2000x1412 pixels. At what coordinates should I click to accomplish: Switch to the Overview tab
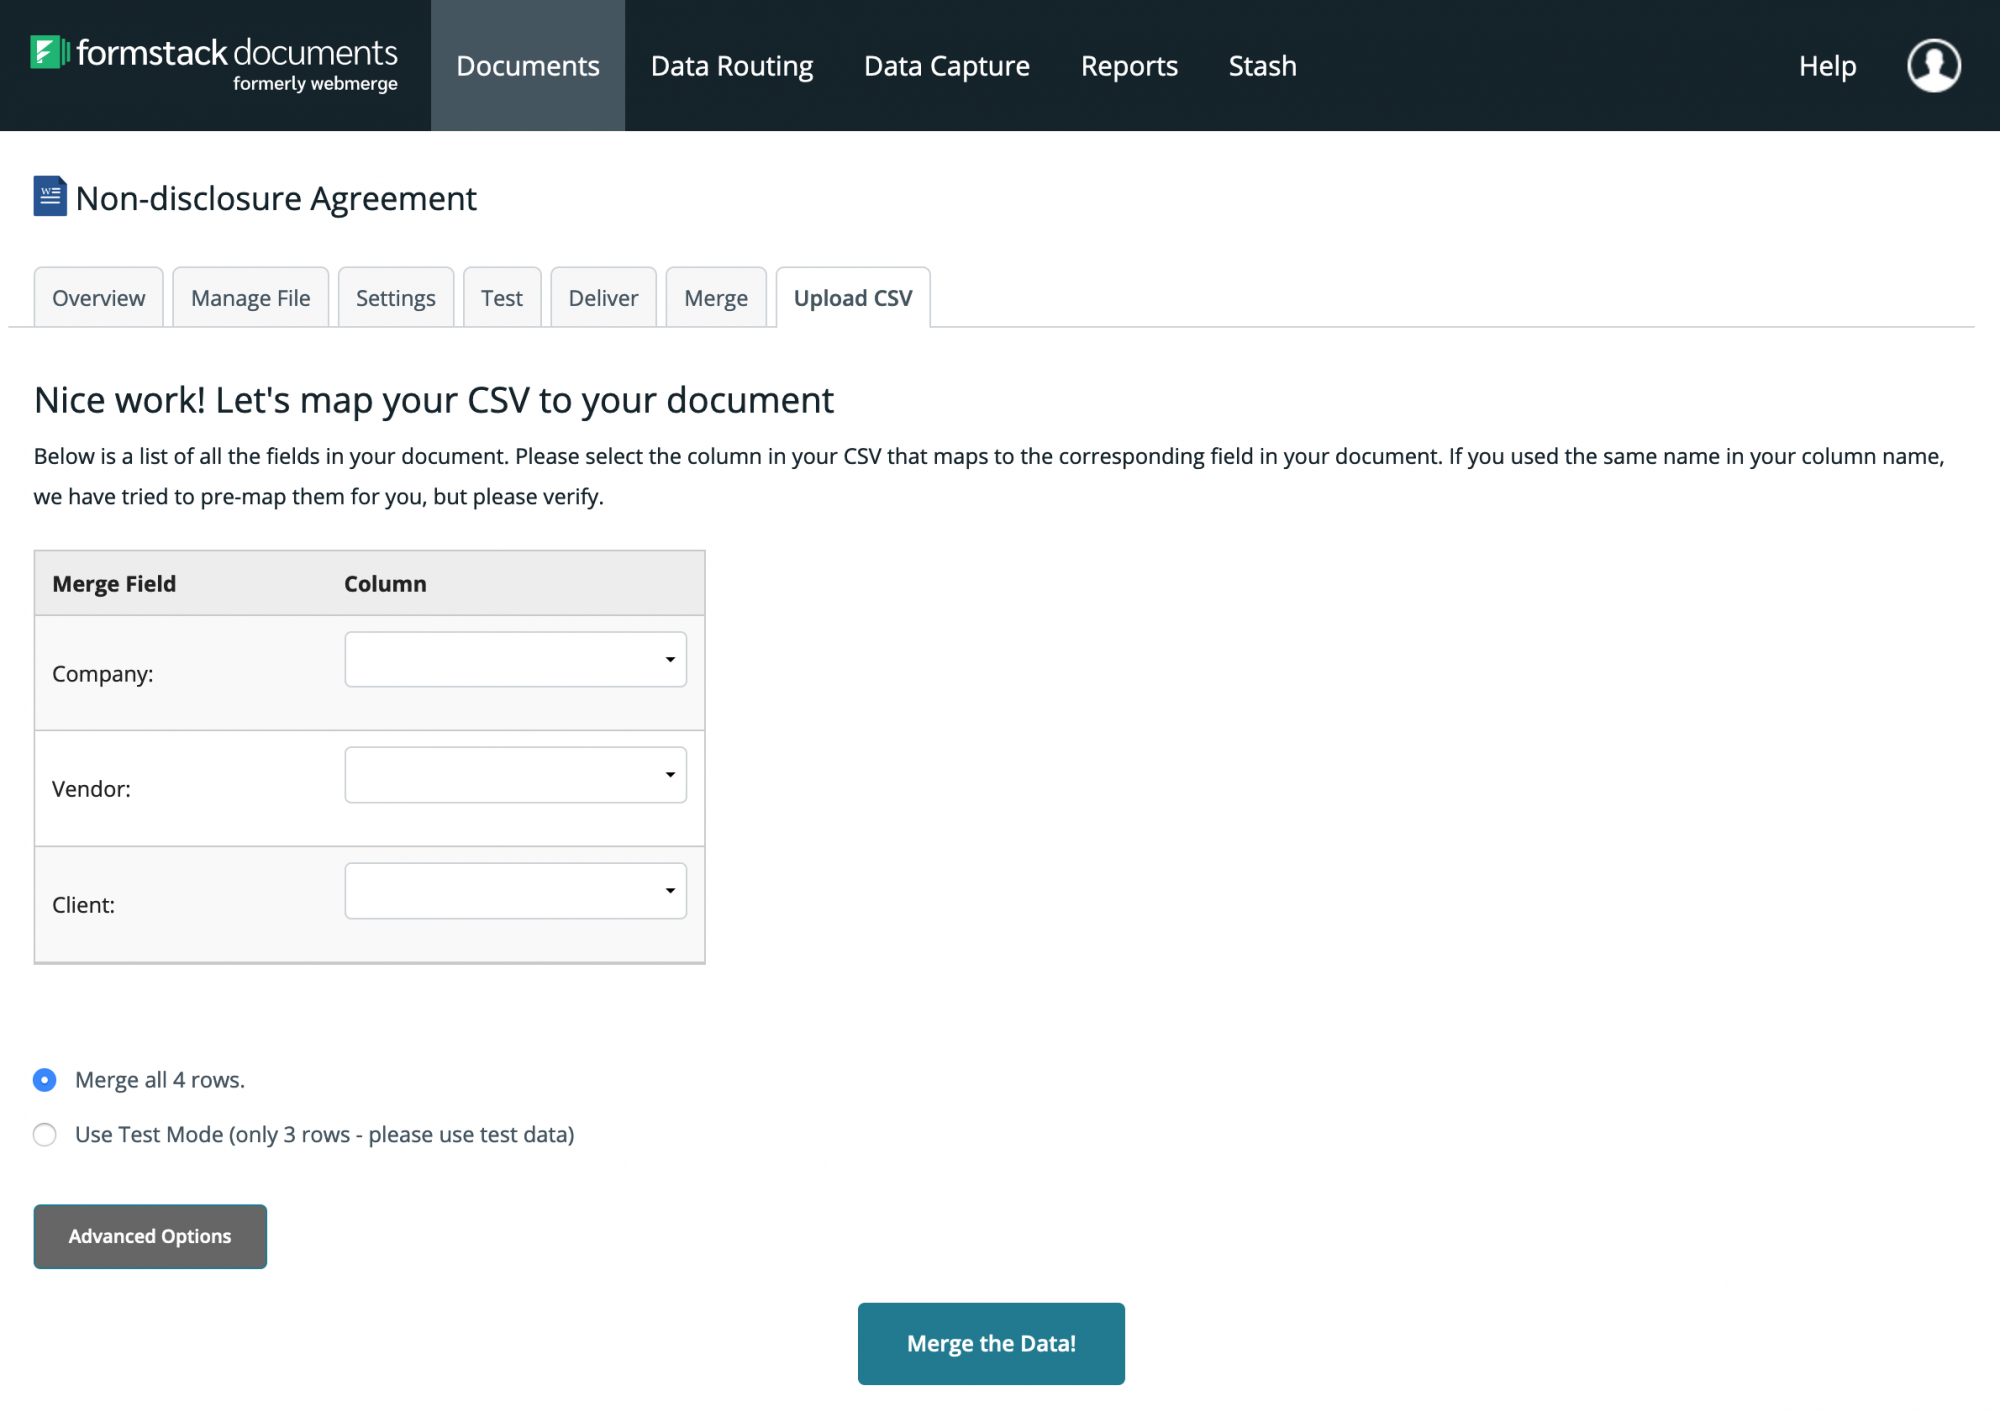tap(98, 298)
